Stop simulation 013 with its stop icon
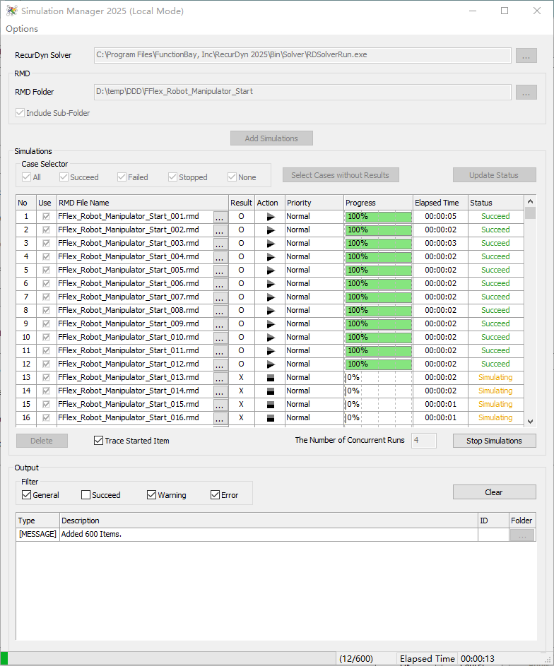554x666 pixels. (270, 378)
